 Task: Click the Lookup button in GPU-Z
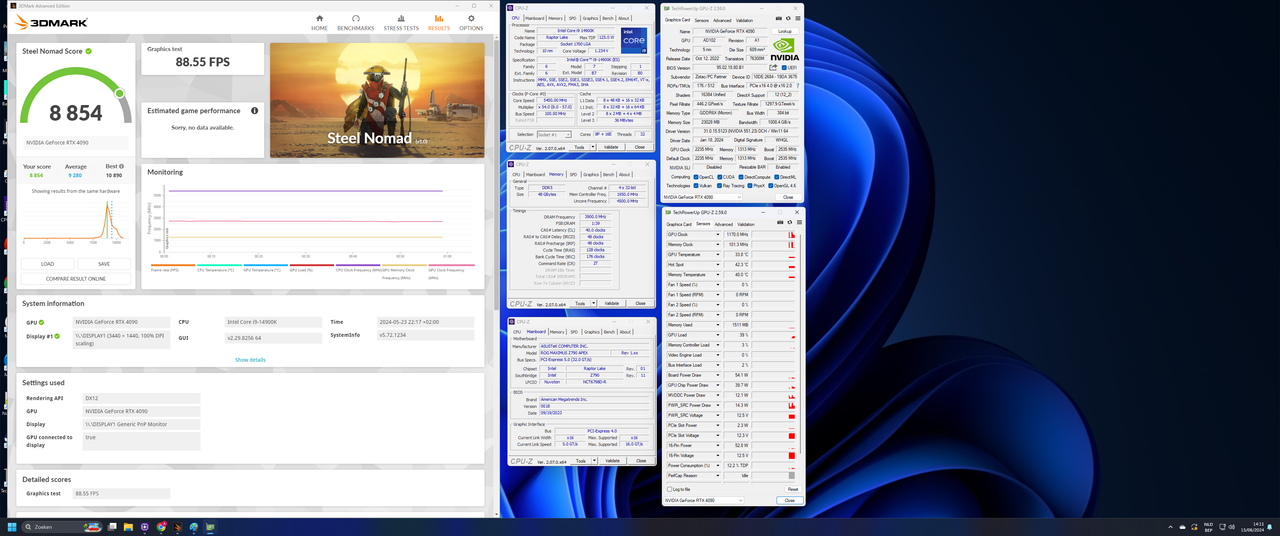(785, 31)
